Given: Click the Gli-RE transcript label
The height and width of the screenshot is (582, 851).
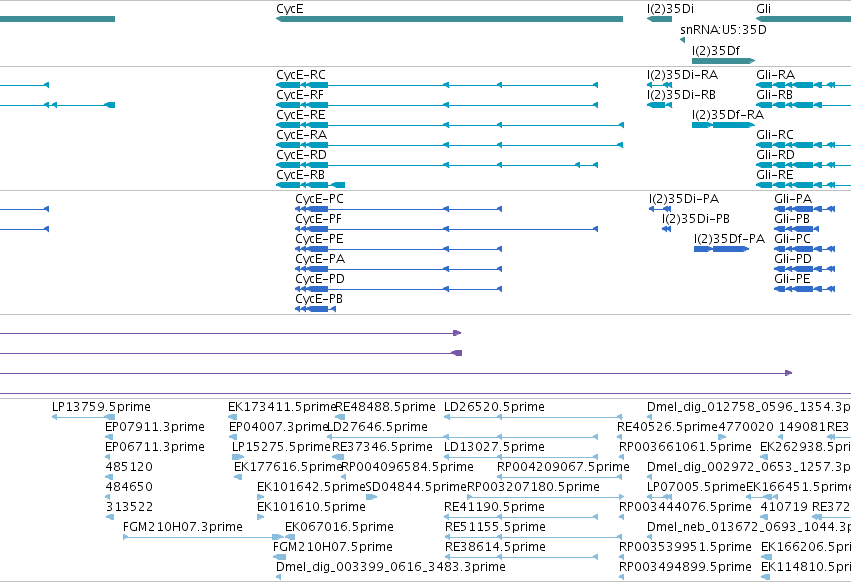Looking at the screenshot, I should pos(774,175).
